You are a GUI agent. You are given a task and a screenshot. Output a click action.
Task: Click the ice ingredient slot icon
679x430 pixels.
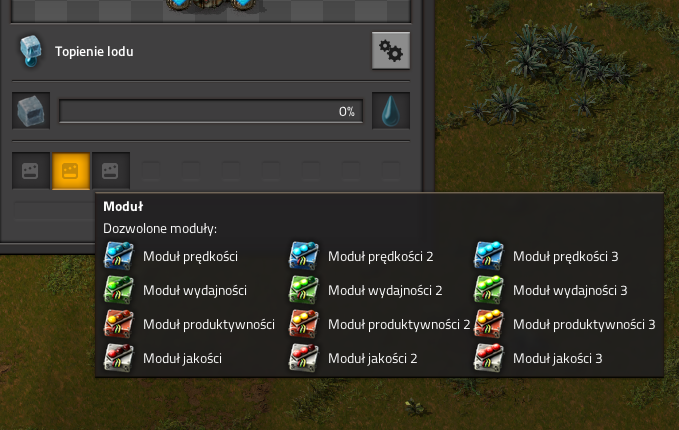tap(31, 110)
